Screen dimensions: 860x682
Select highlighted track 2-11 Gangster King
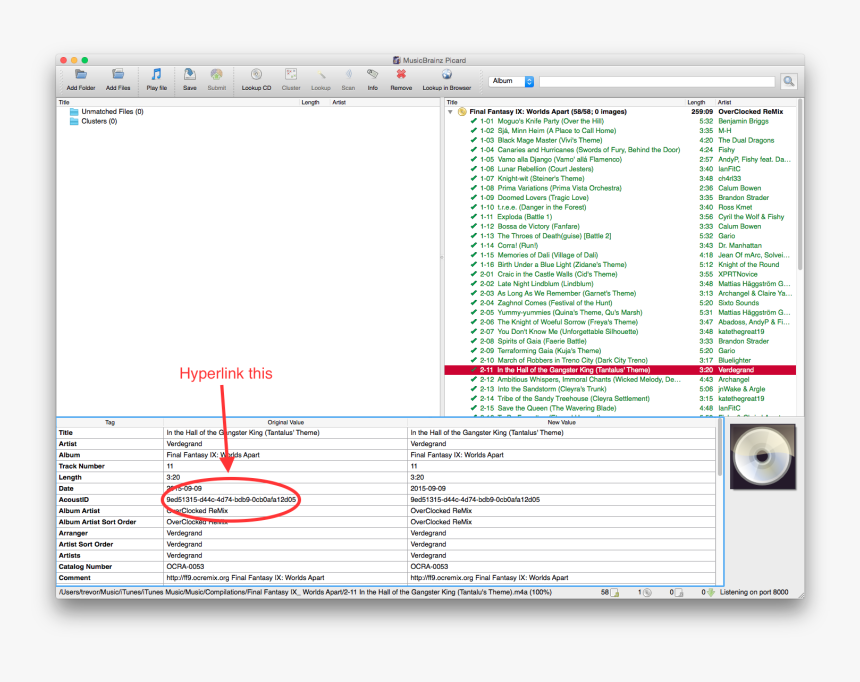(x=620, y=370)
